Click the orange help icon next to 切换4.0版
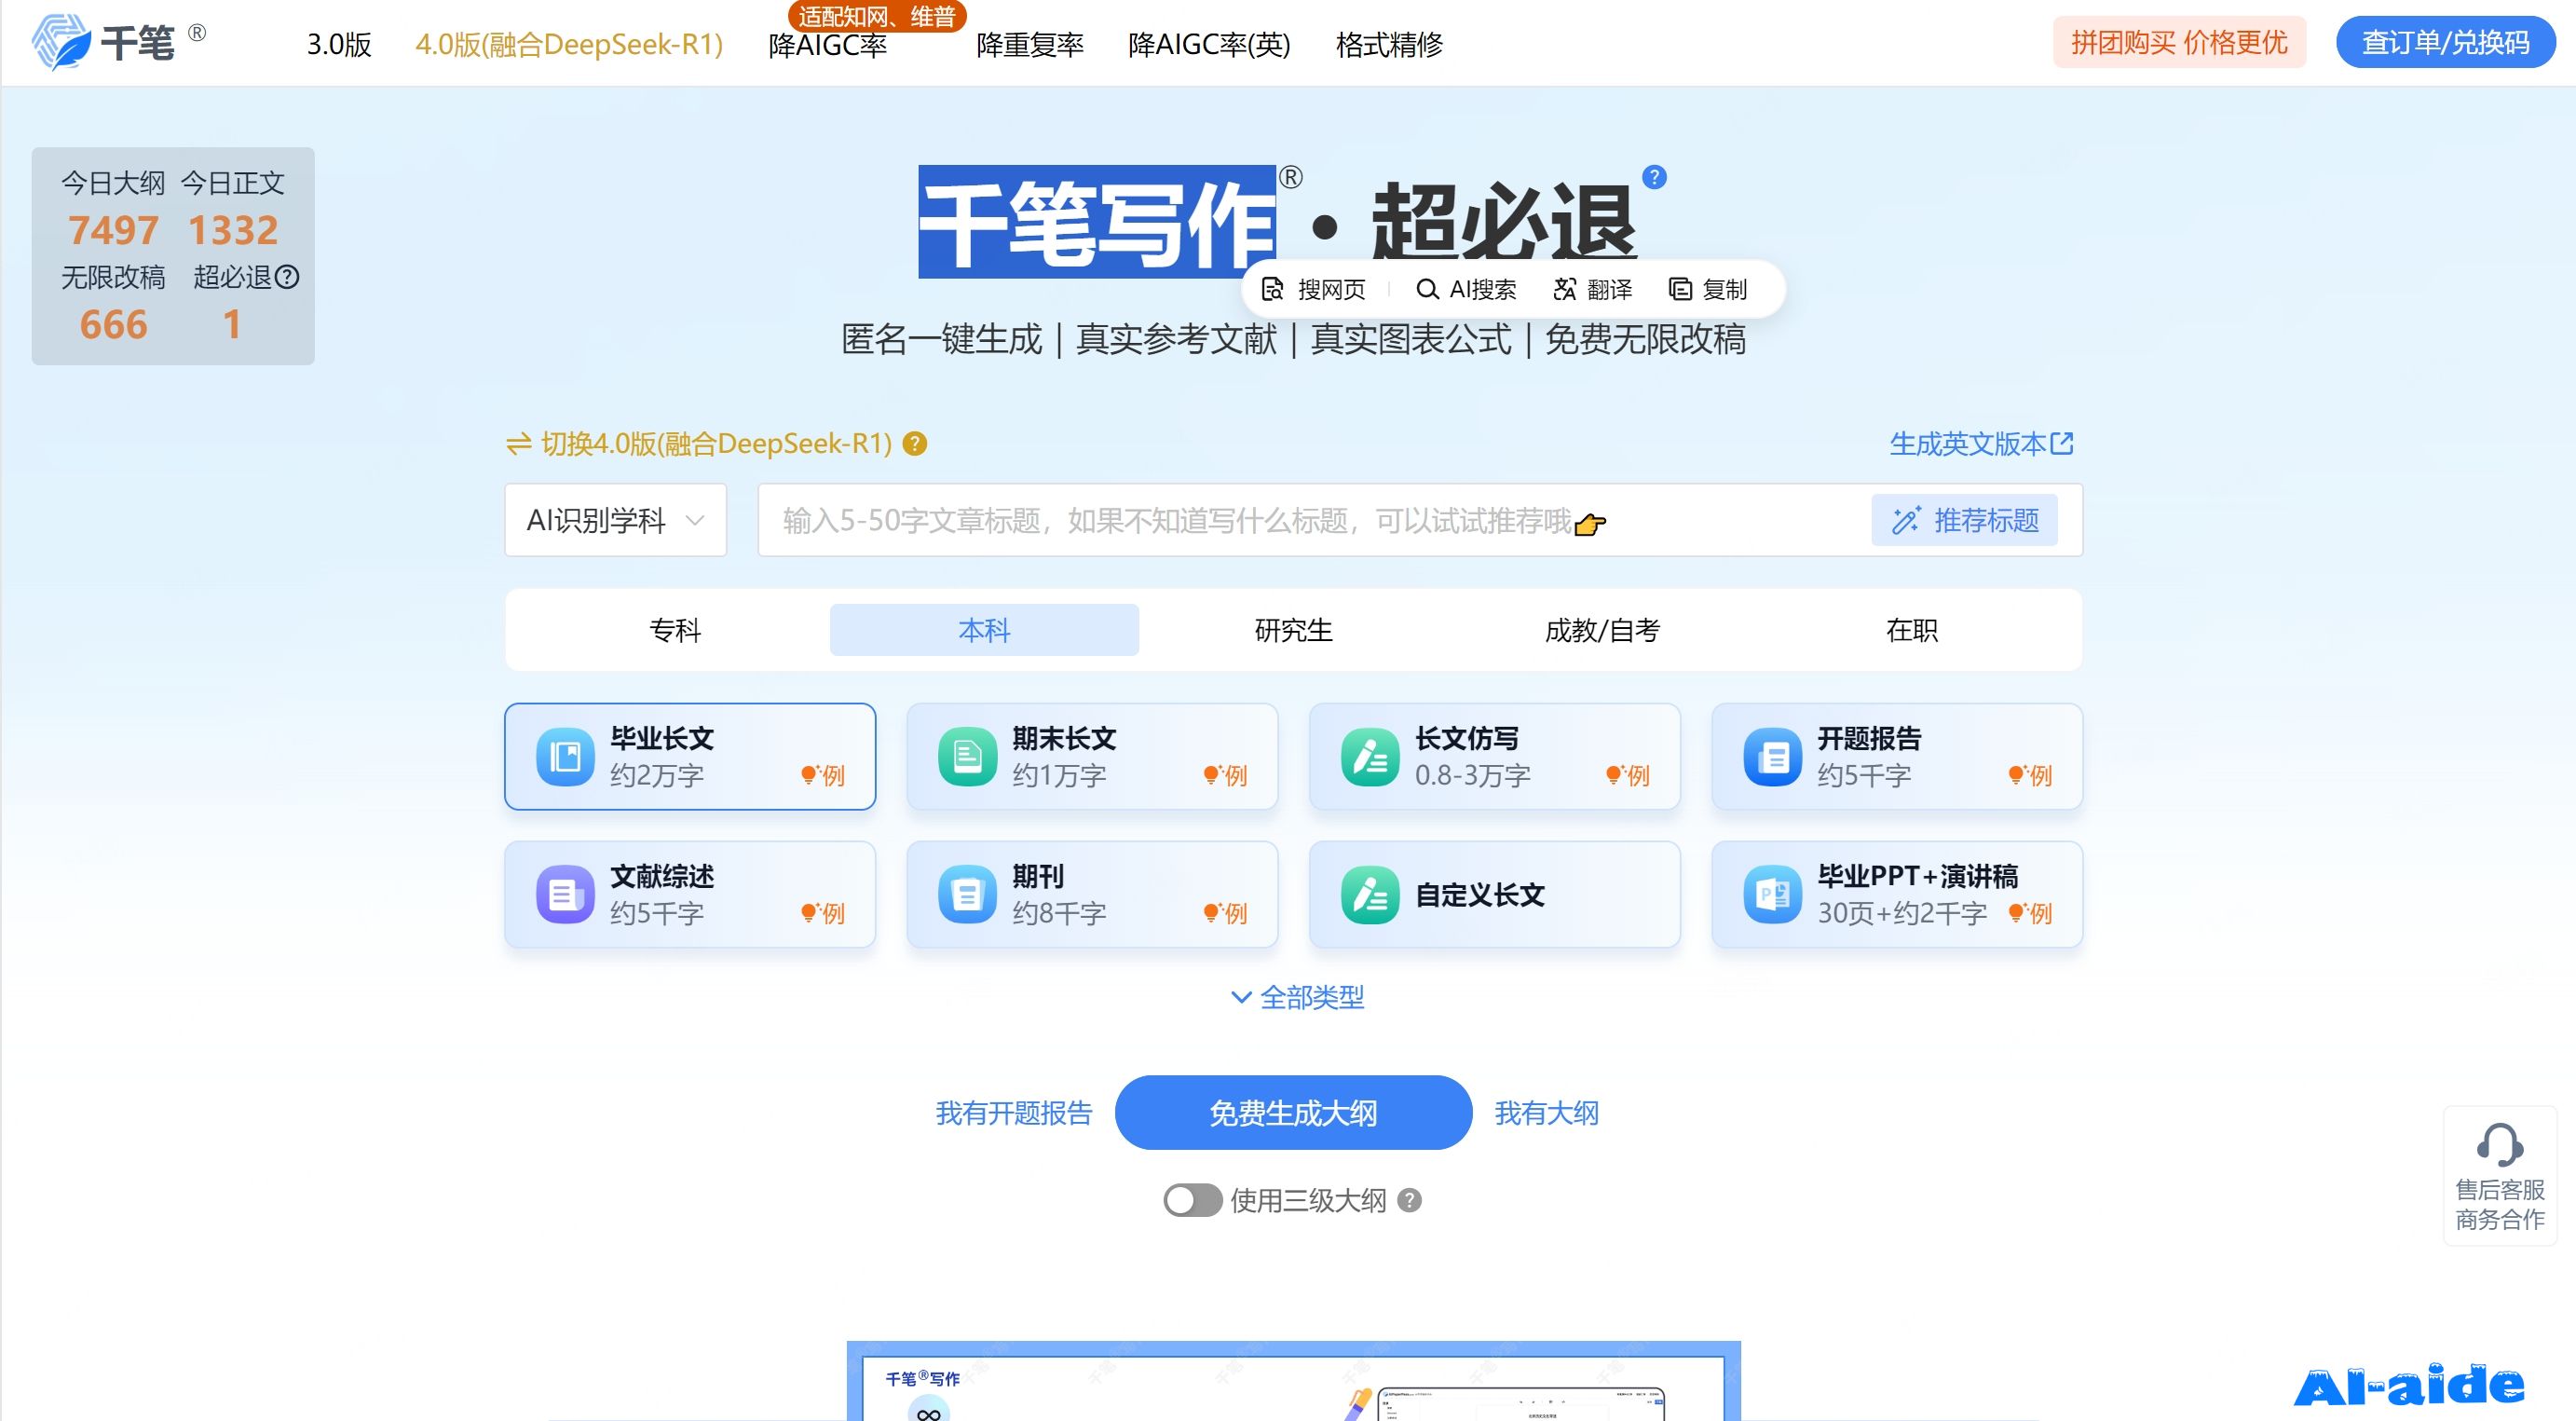This screenshot has height=1421, width=2576. tap(914, 443)
